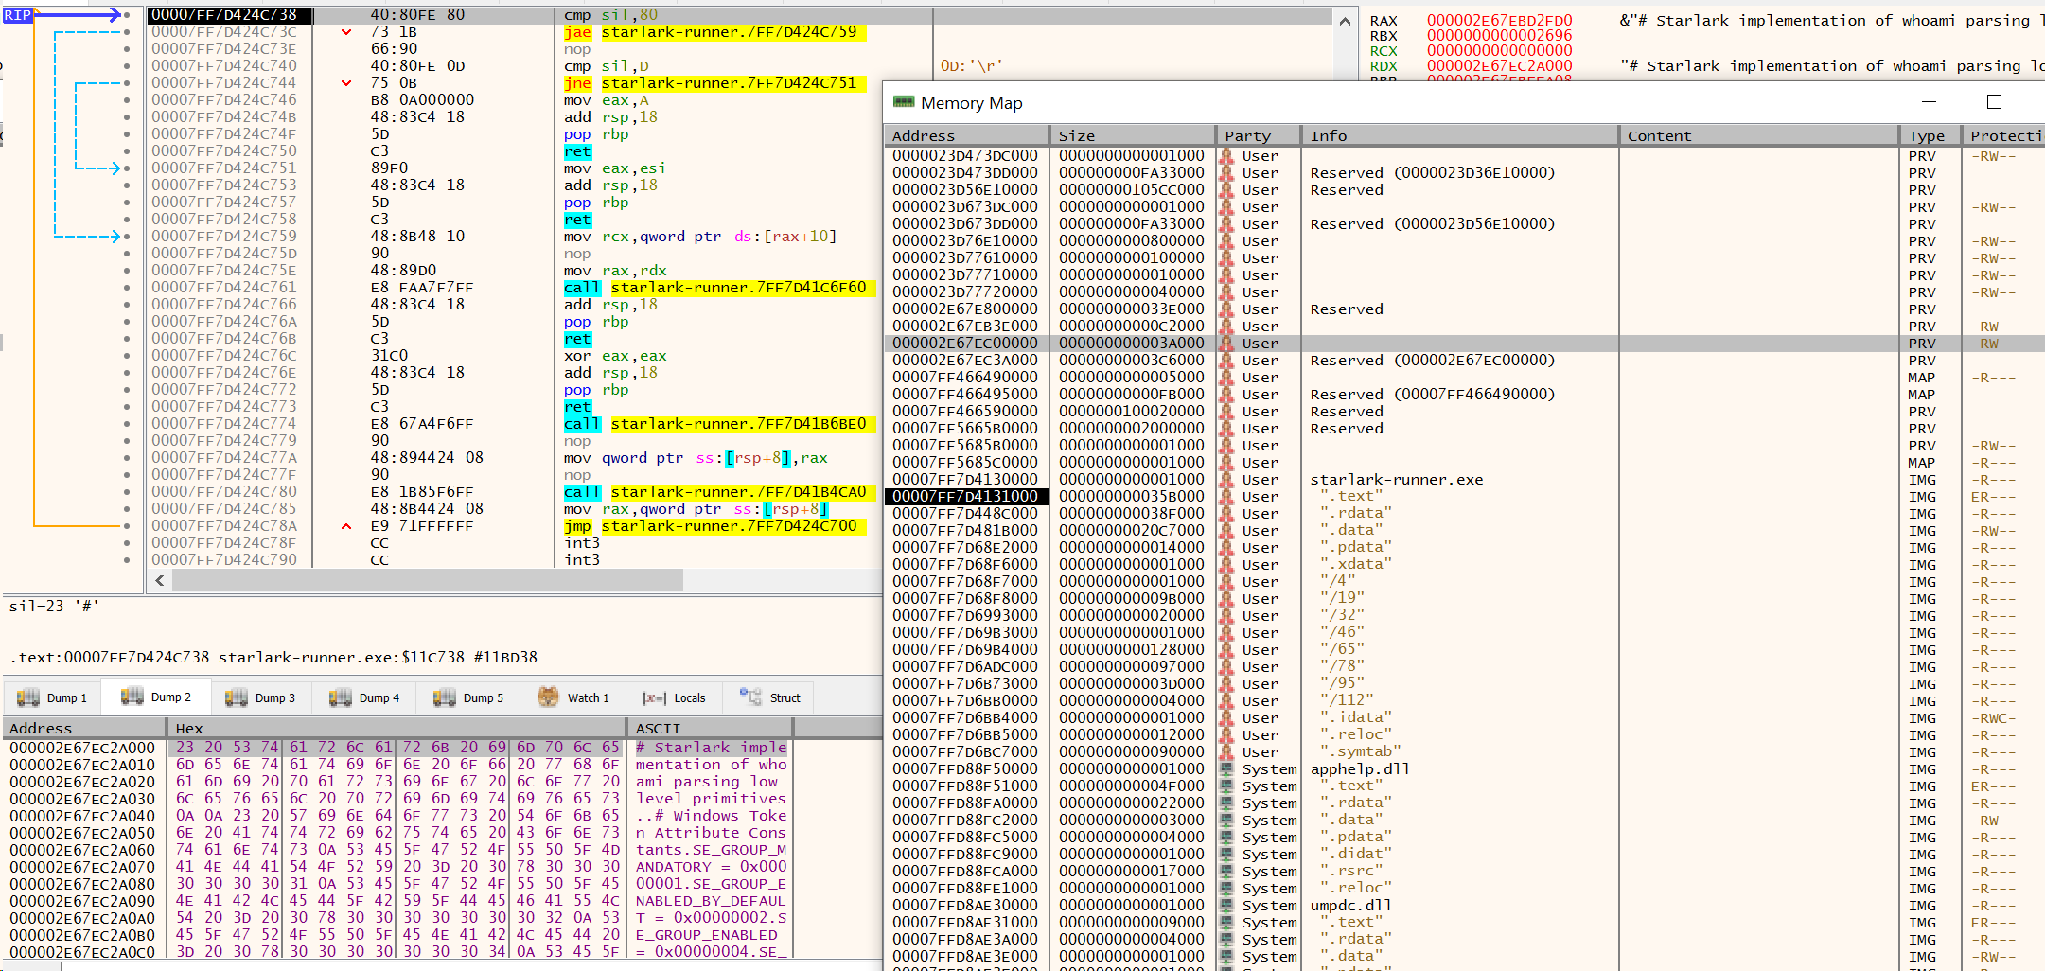The width and height of the screenshot is (2045, 971).
Task: Select the RBX register value 0000000000002696
Action: [1499, 35]
